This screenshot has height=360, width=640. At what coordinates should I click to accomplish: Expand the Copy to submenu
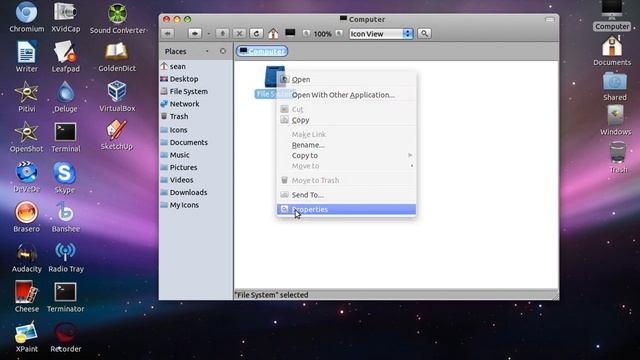tap(347, 156)
